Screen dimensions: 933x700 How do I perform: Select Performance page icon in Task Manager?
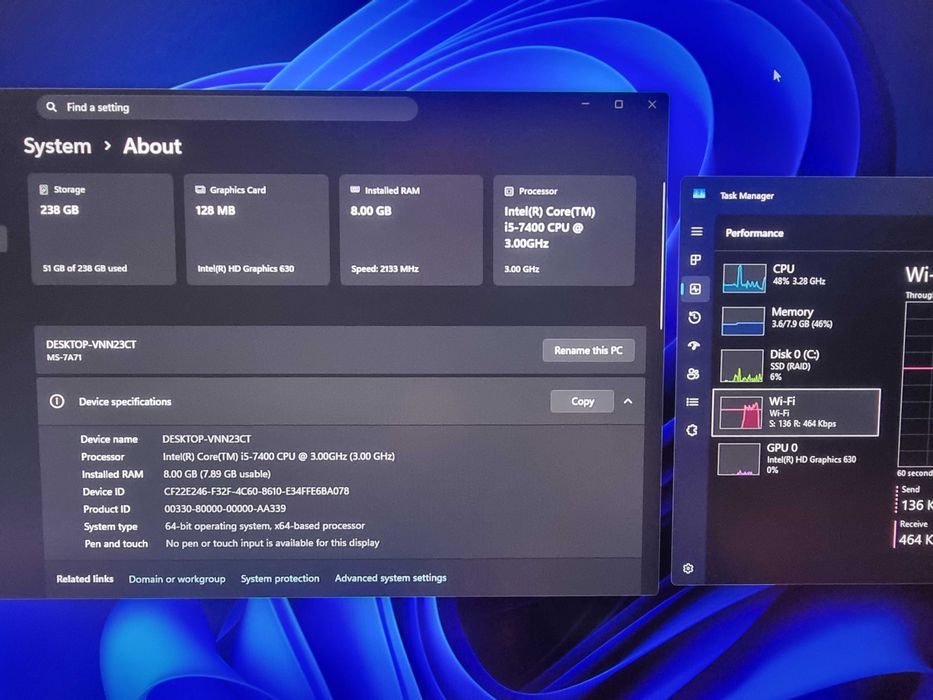click(x=695, y=289)
